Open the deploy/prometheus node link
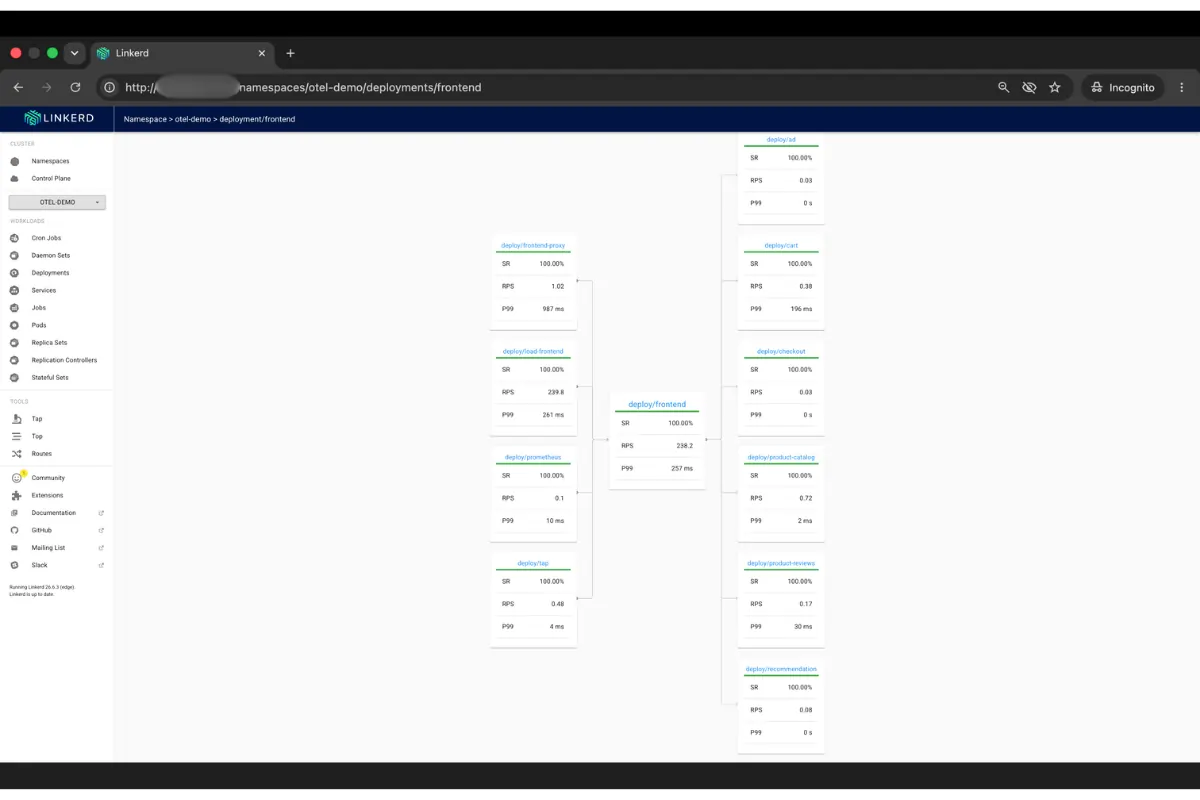The width and height of the screenshot is (1200, 800). click(x=533, y=457)
